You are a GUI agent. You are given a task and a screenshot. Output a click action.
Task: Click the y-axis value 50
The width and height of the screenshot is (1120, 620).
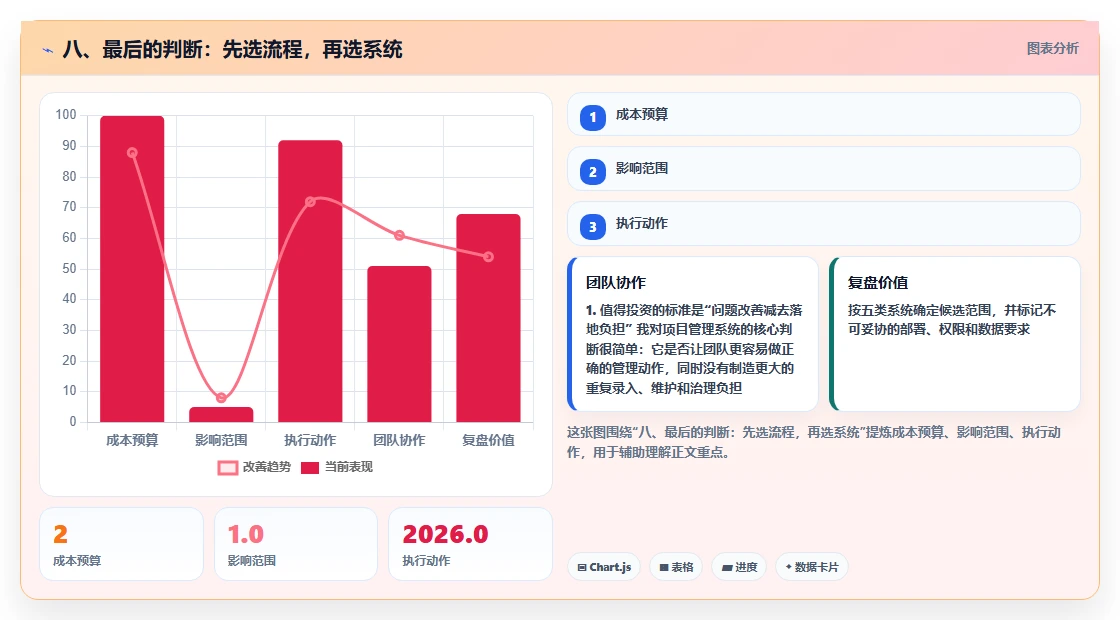coord(69,269)
